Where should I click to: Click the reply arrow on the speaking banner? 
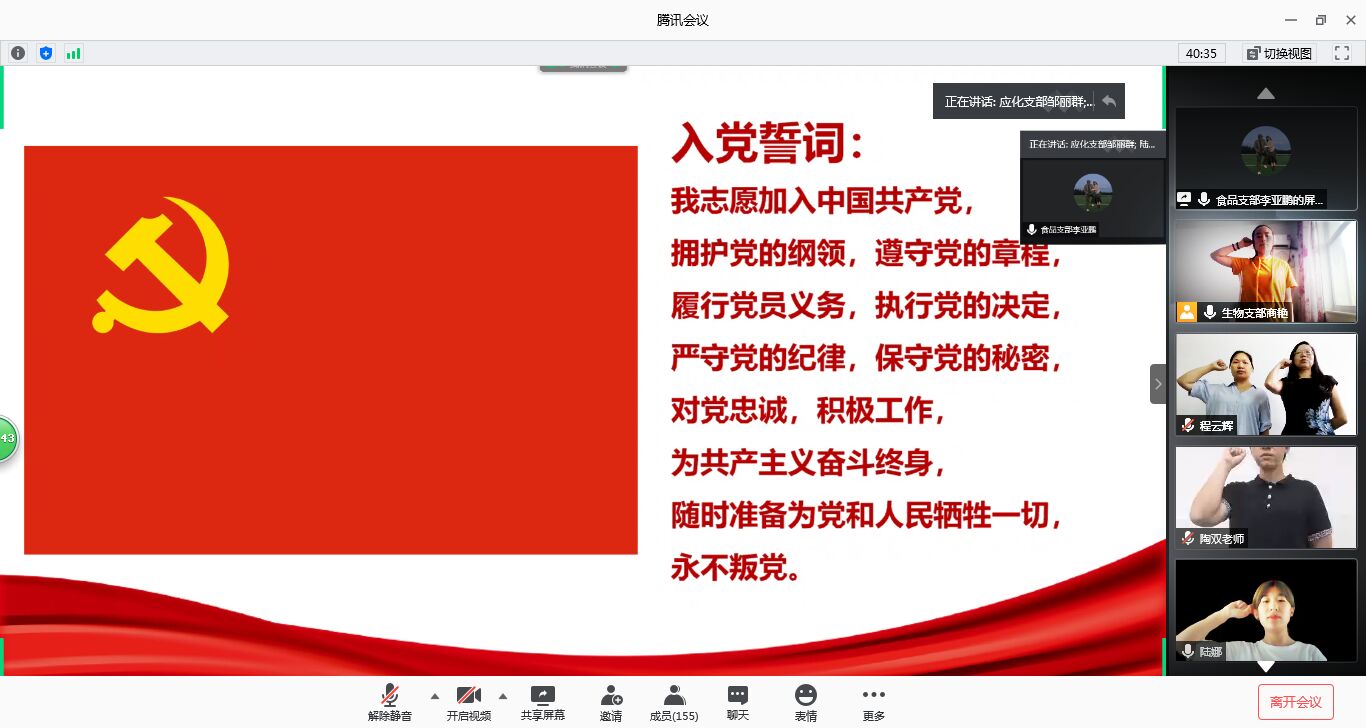1109,101
